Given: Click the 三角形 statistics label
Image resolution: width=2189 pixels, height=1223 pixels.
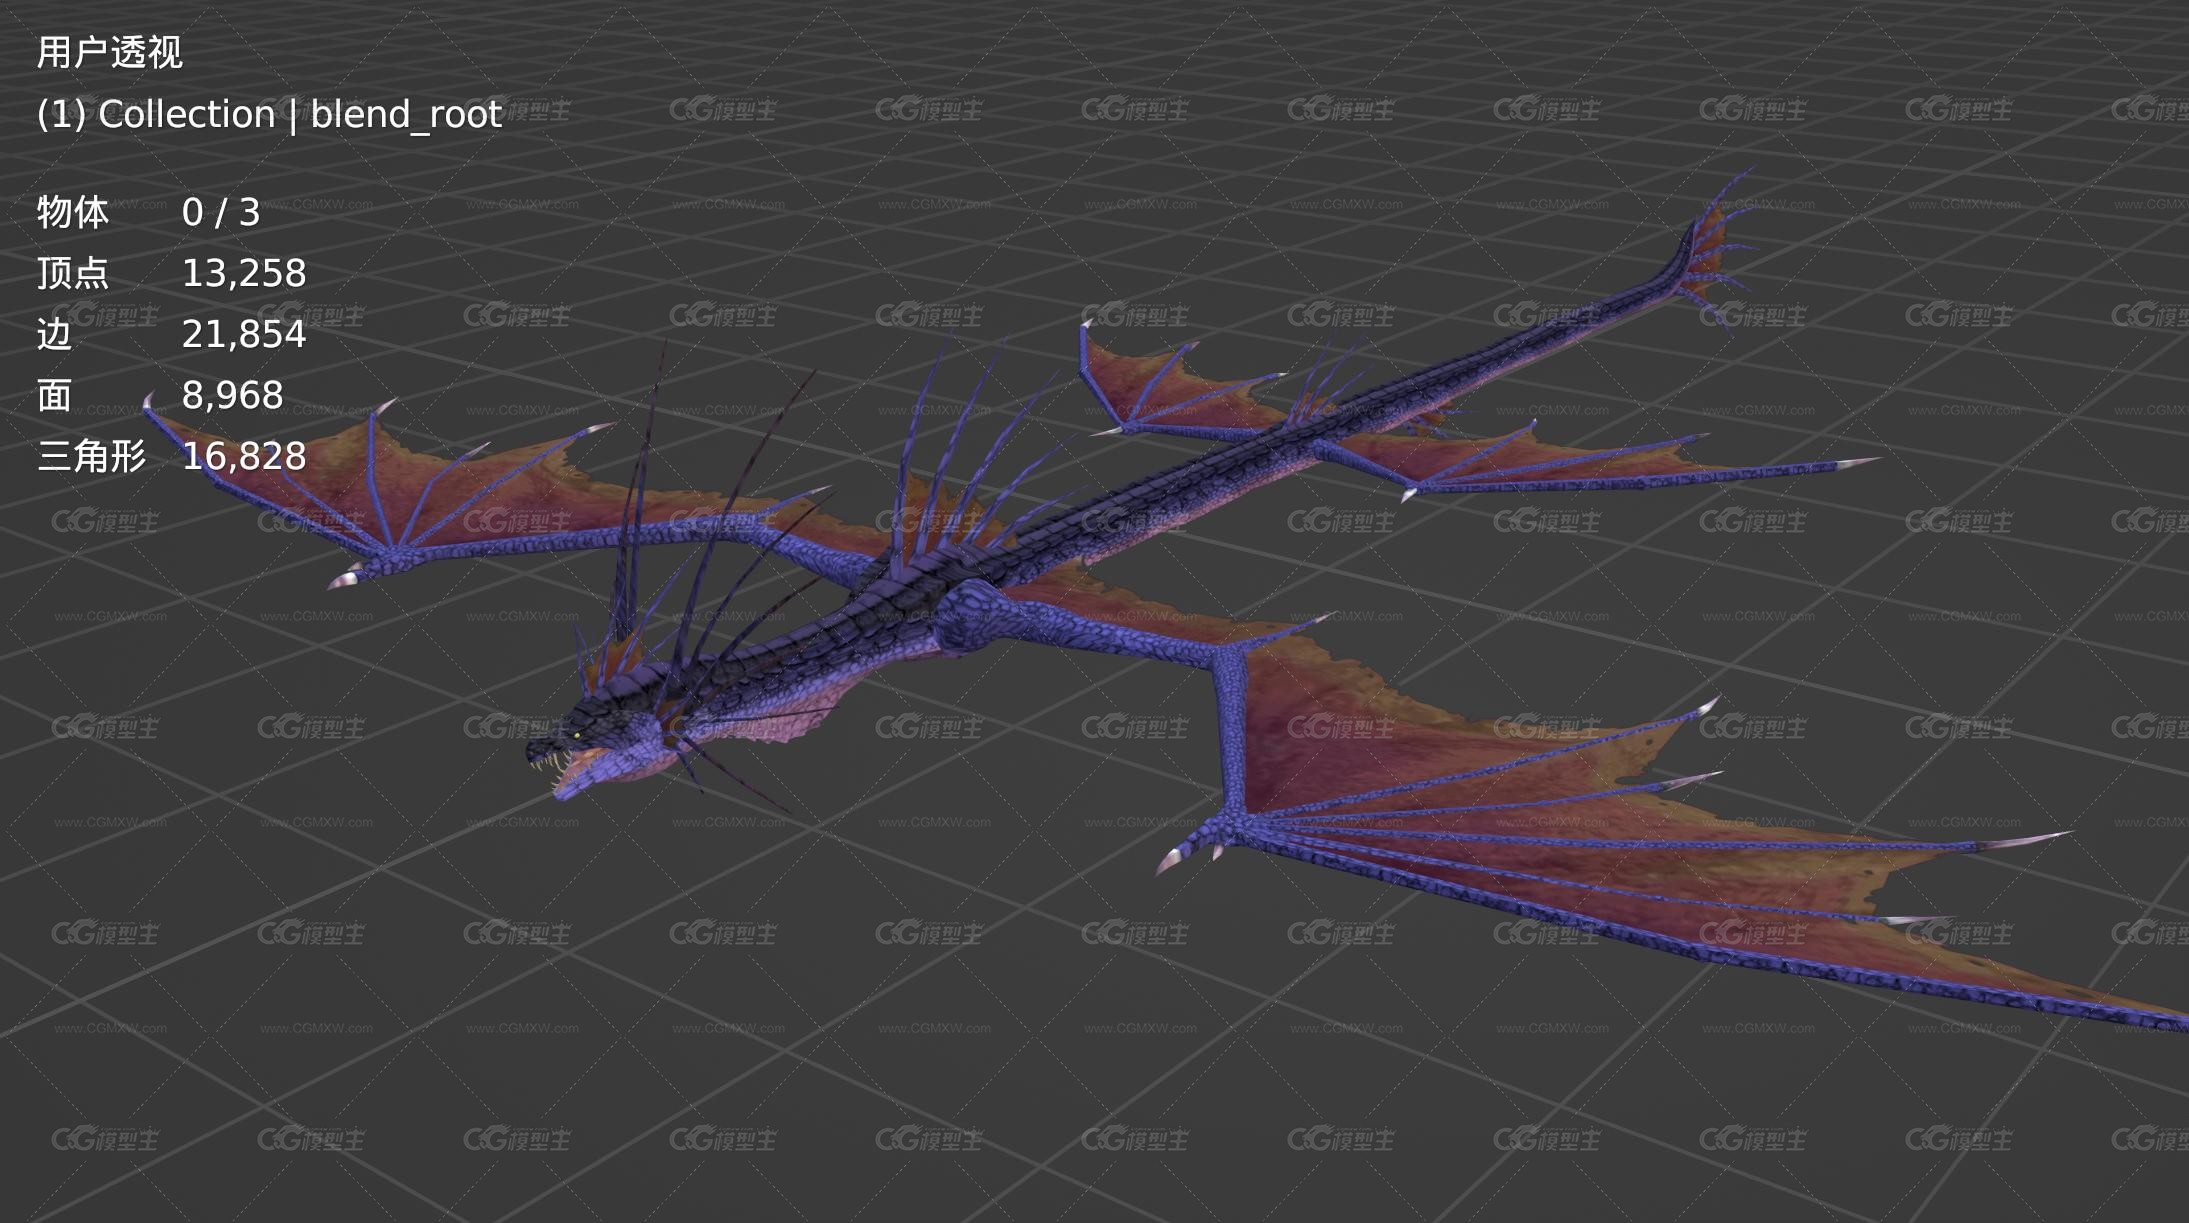Looking at the screenshot, I should pos(91,456).
